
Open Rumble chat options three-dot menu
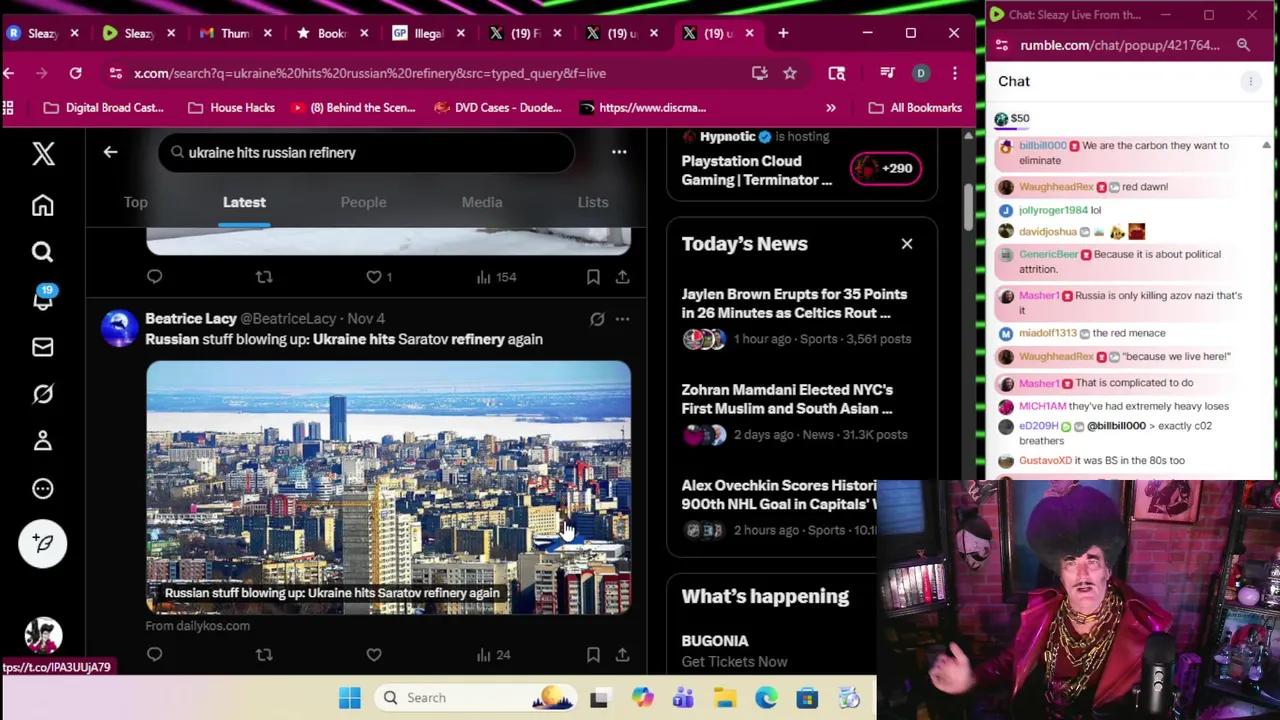(1250, 81)
